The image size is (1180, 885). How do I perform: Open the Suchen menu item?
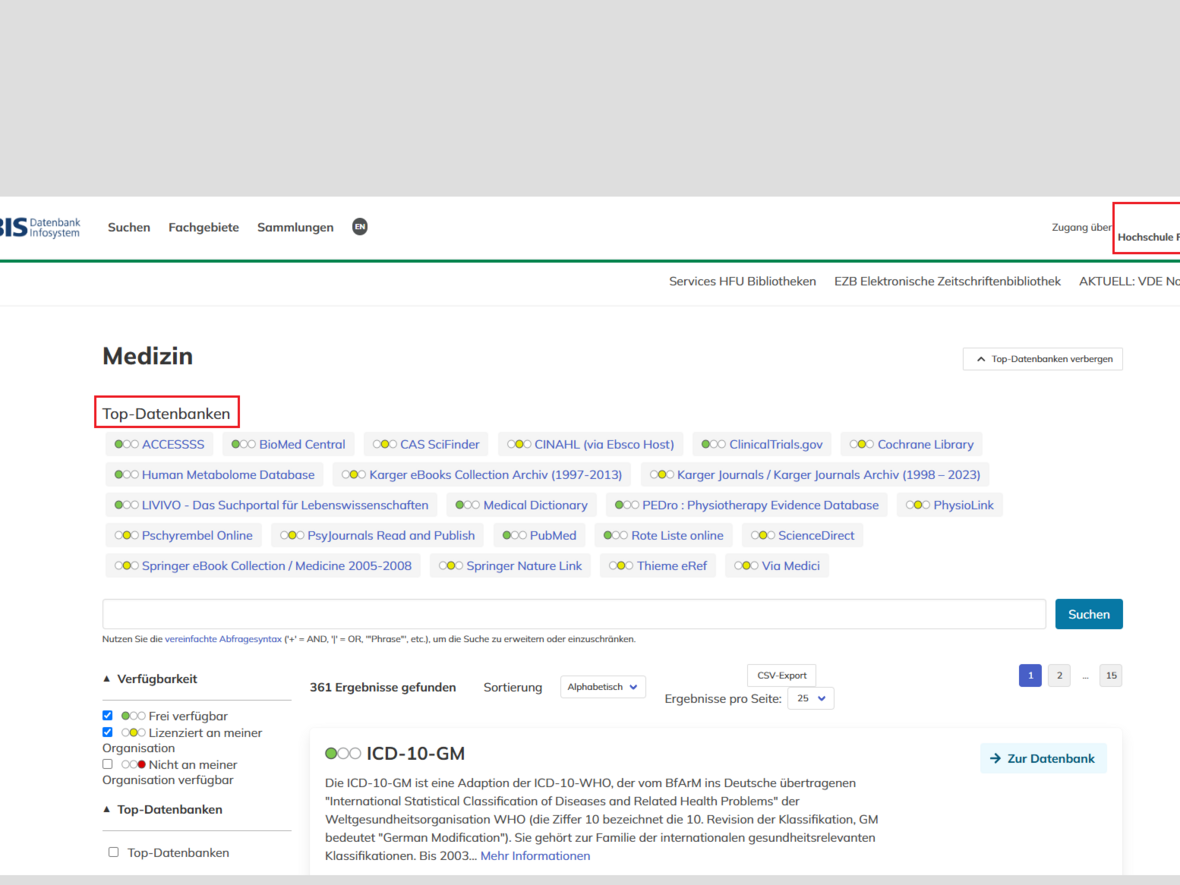(129, 227)
